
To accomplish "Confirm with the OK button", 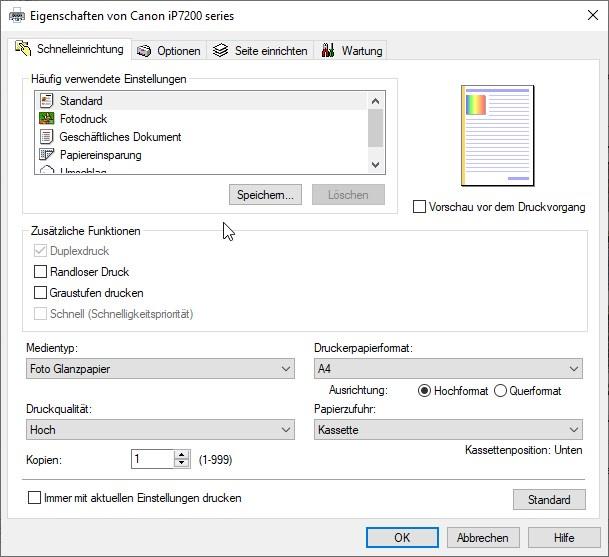I will point(402,538).
